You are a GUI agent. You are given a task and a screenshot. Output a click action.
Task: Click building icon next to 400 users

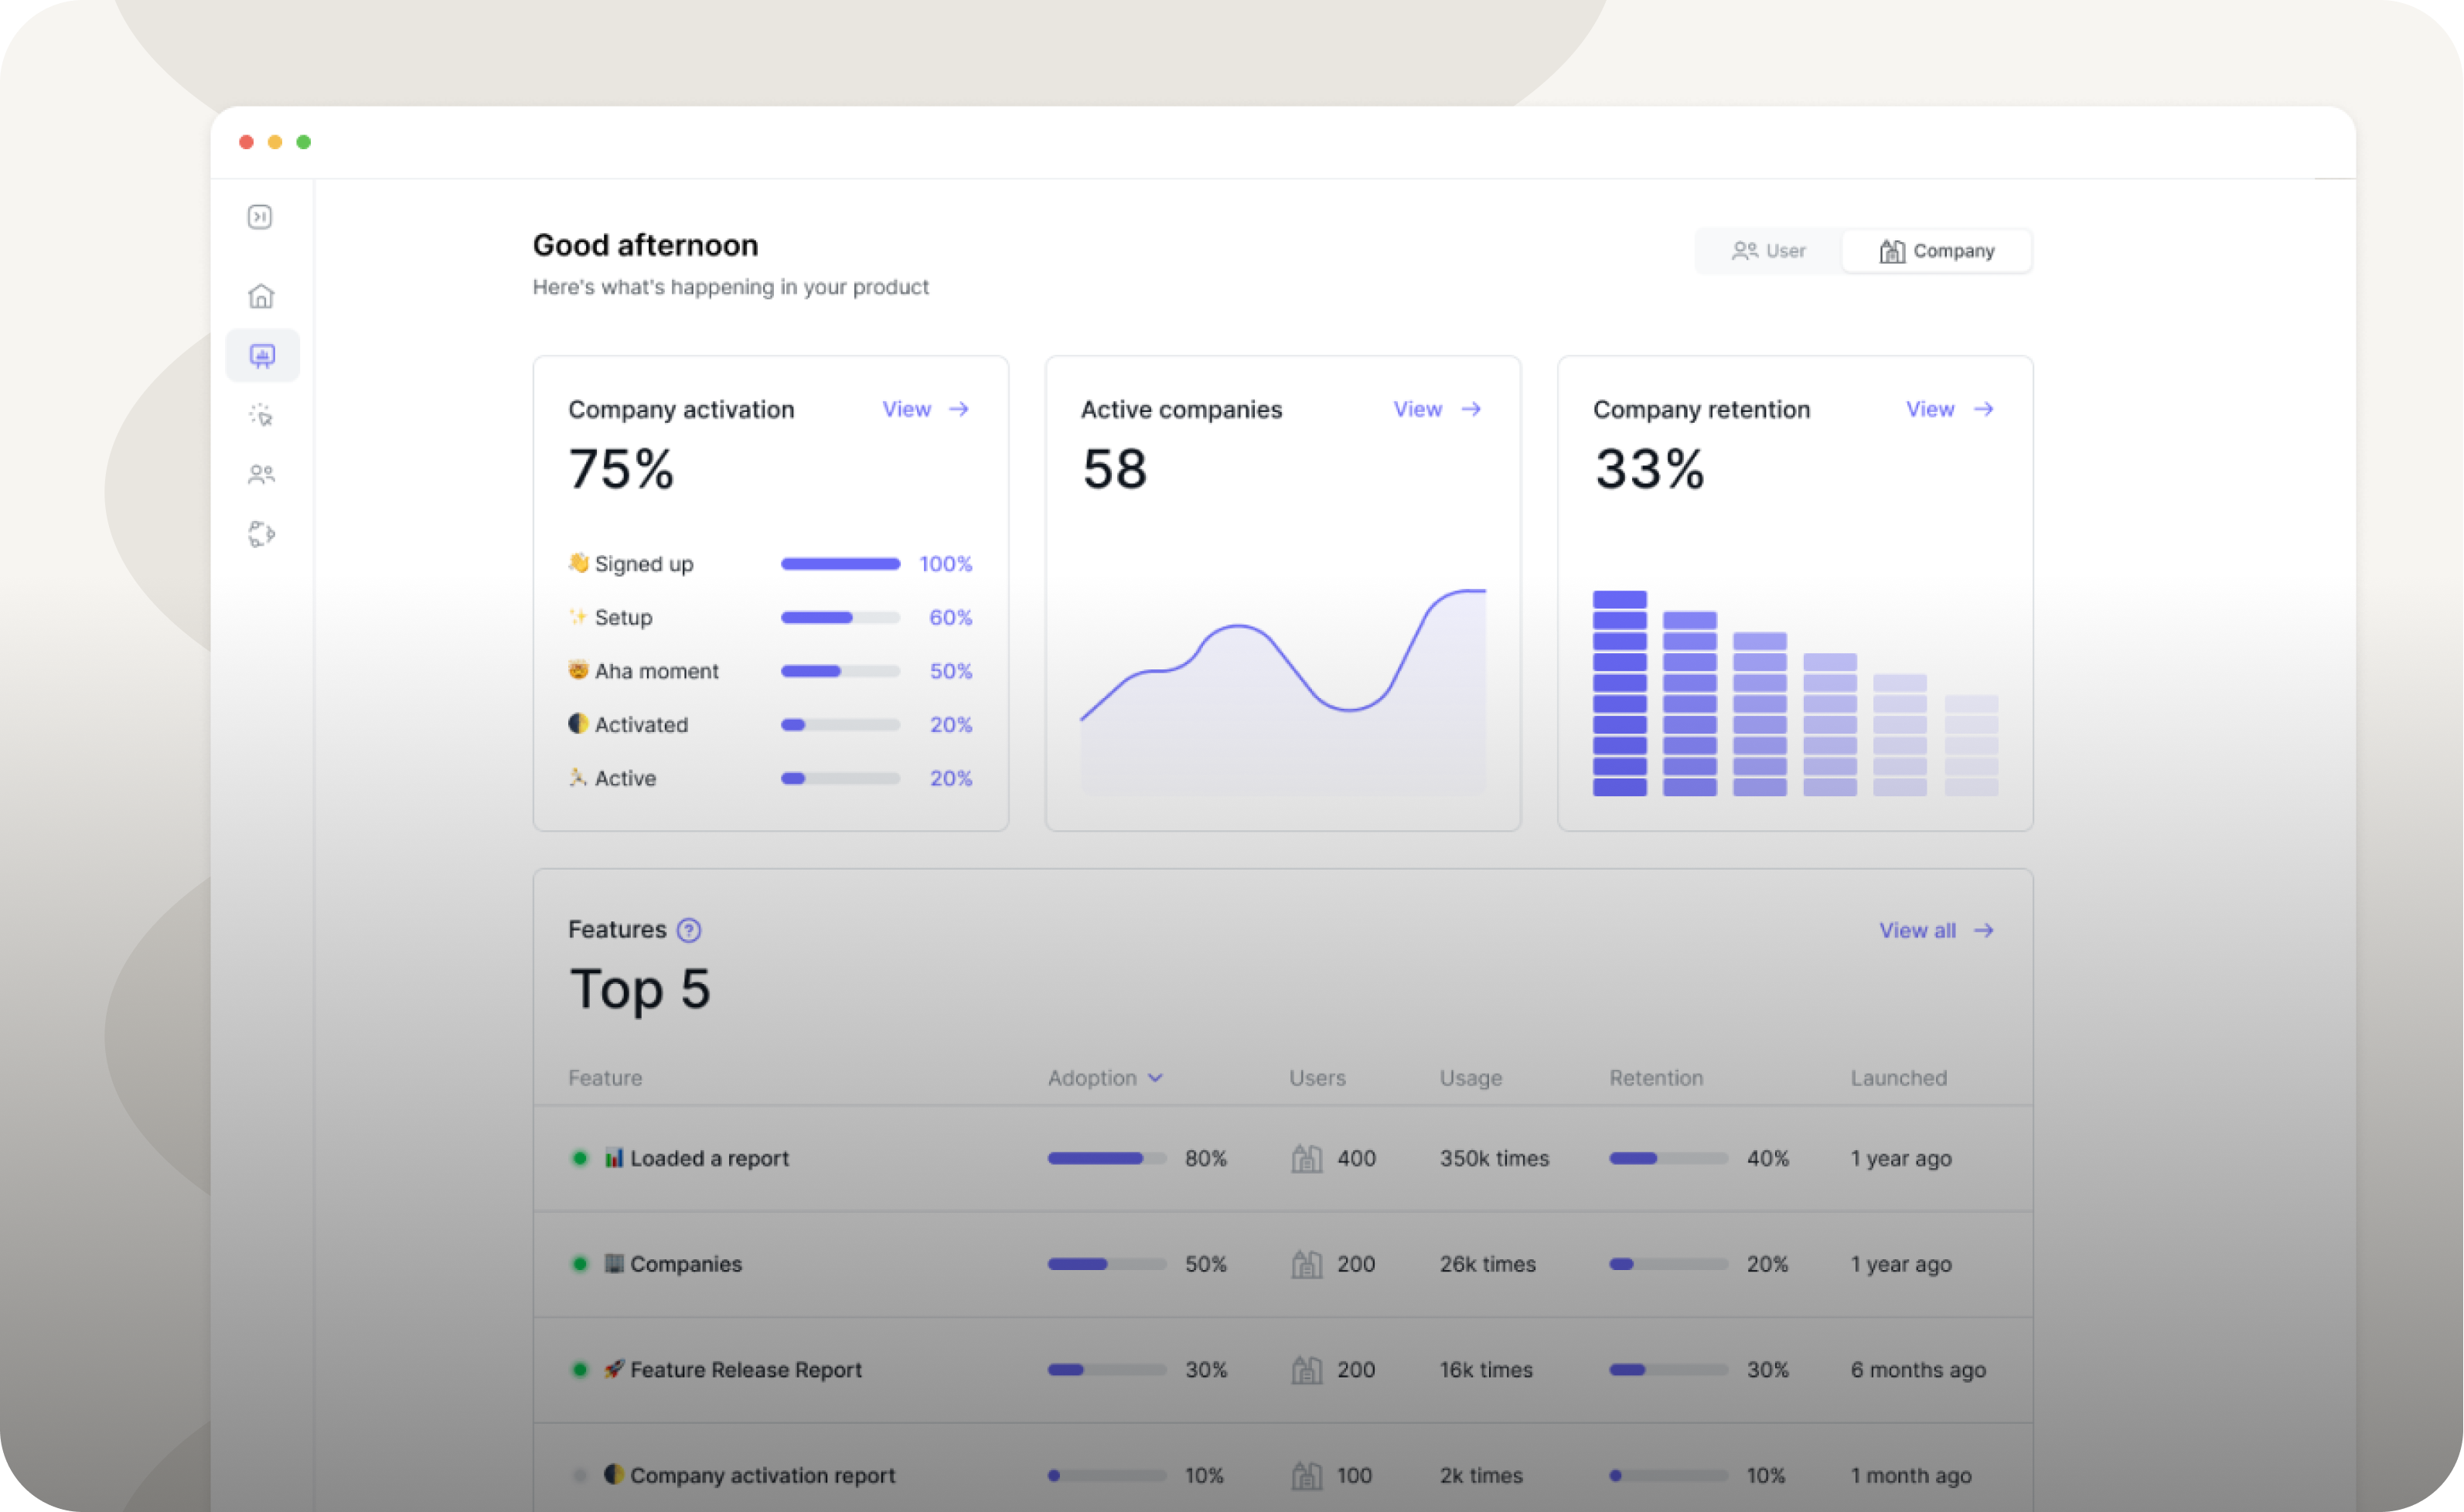tap(1306, 1158)
